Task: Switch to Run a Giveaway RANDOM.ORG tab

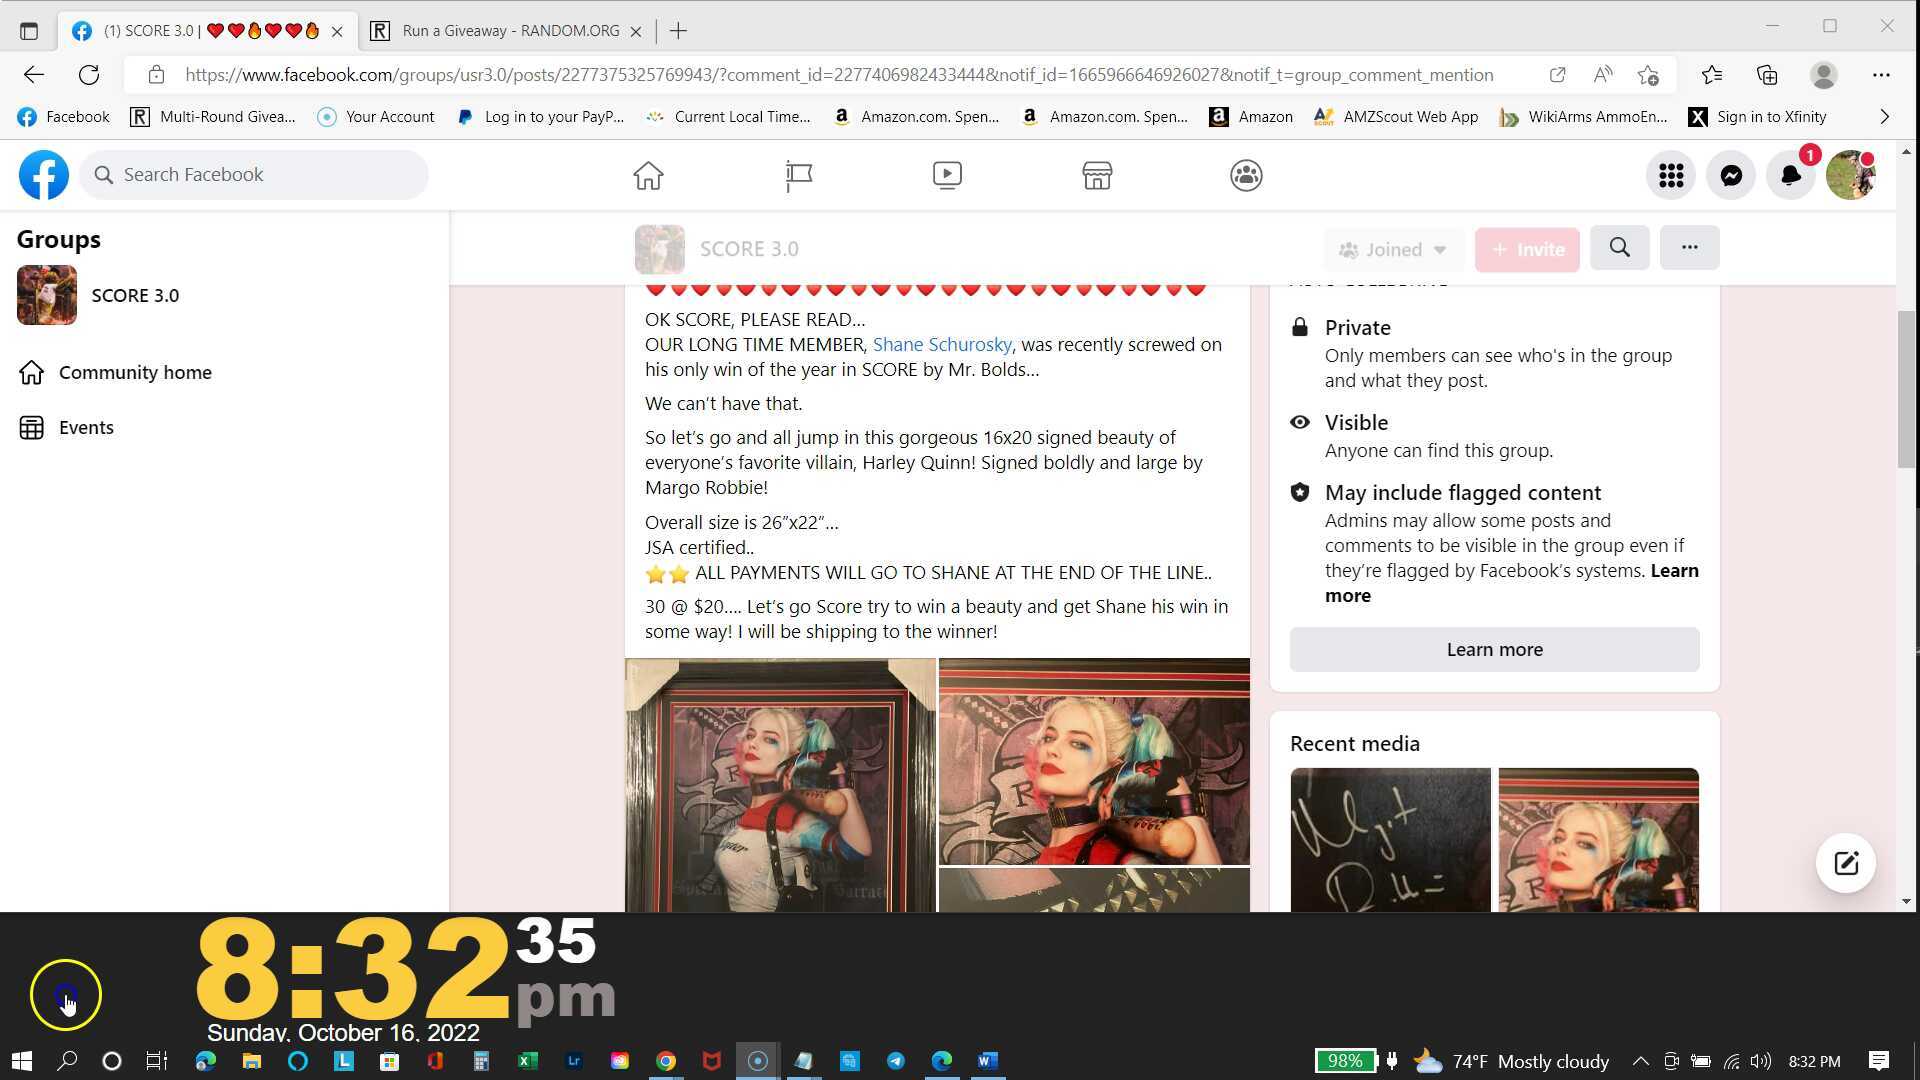Action: [510, 31]
